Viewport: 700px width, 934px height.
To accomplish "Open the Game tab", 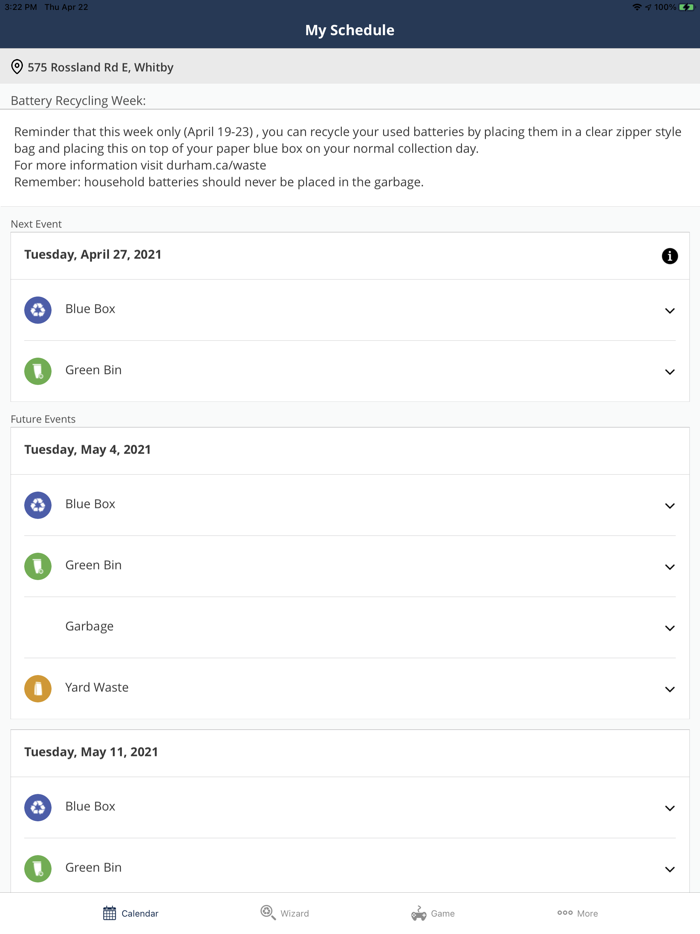I will (x=433, y=913).
